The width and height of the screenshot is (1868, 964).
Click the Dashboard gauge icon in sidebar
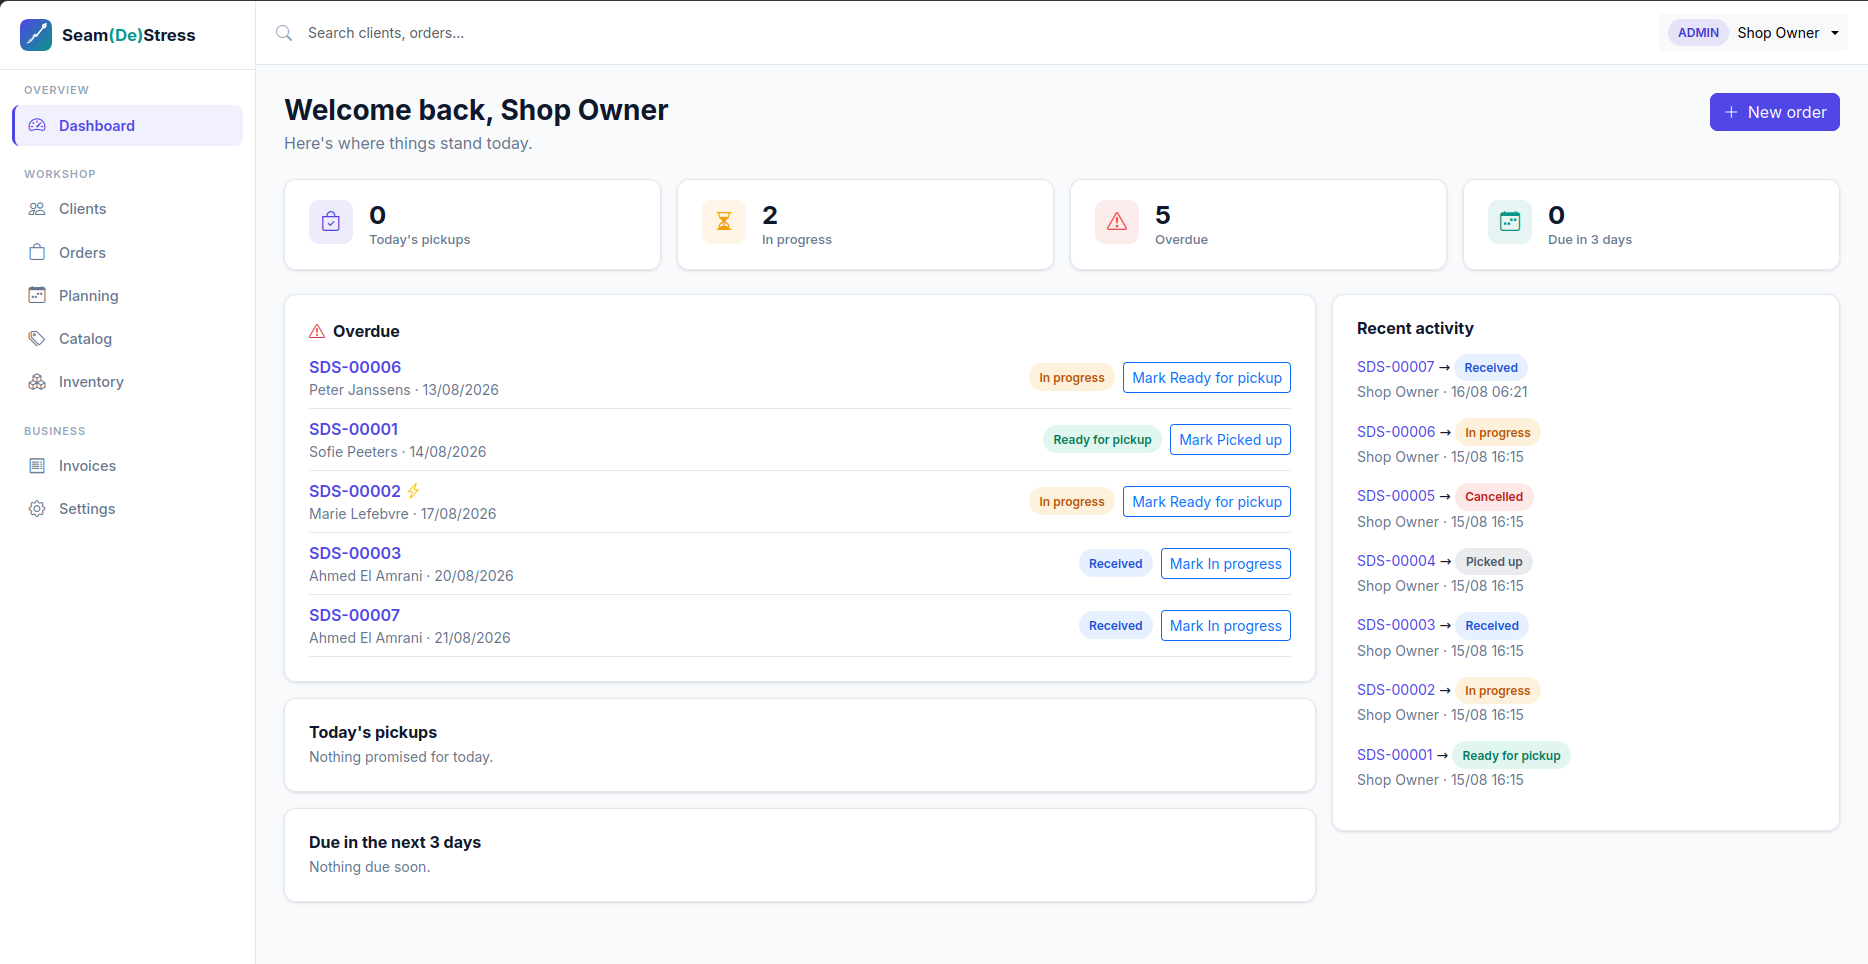coord(37,126)
